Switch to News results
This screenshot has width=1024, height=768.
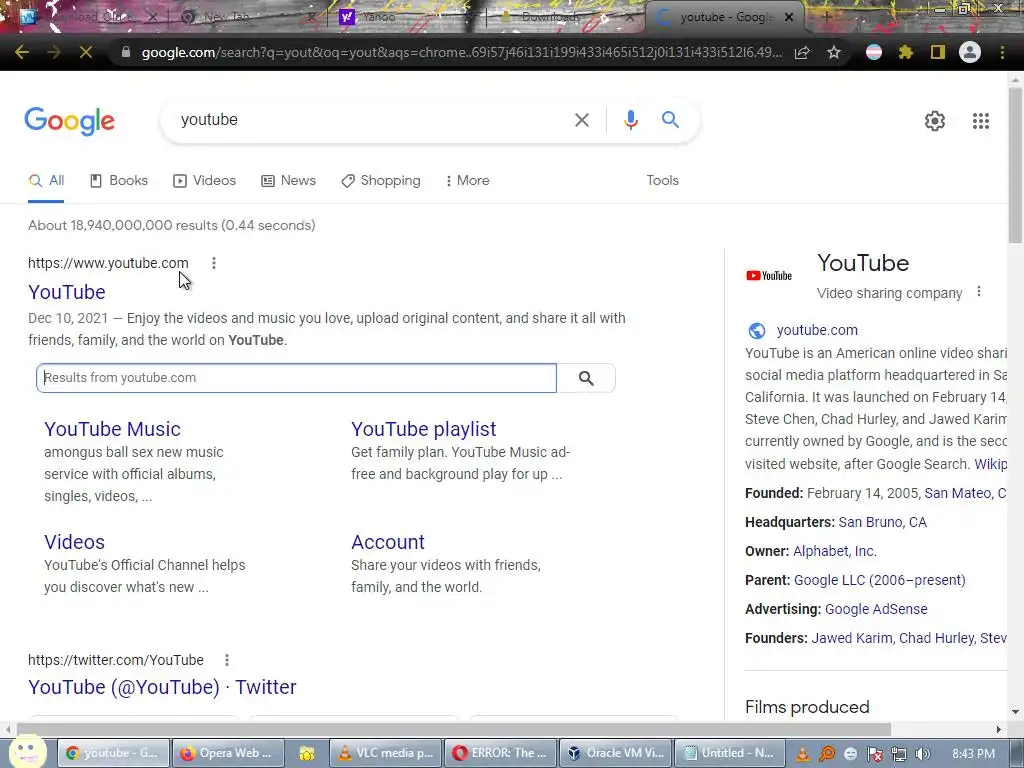coord(289,181)
